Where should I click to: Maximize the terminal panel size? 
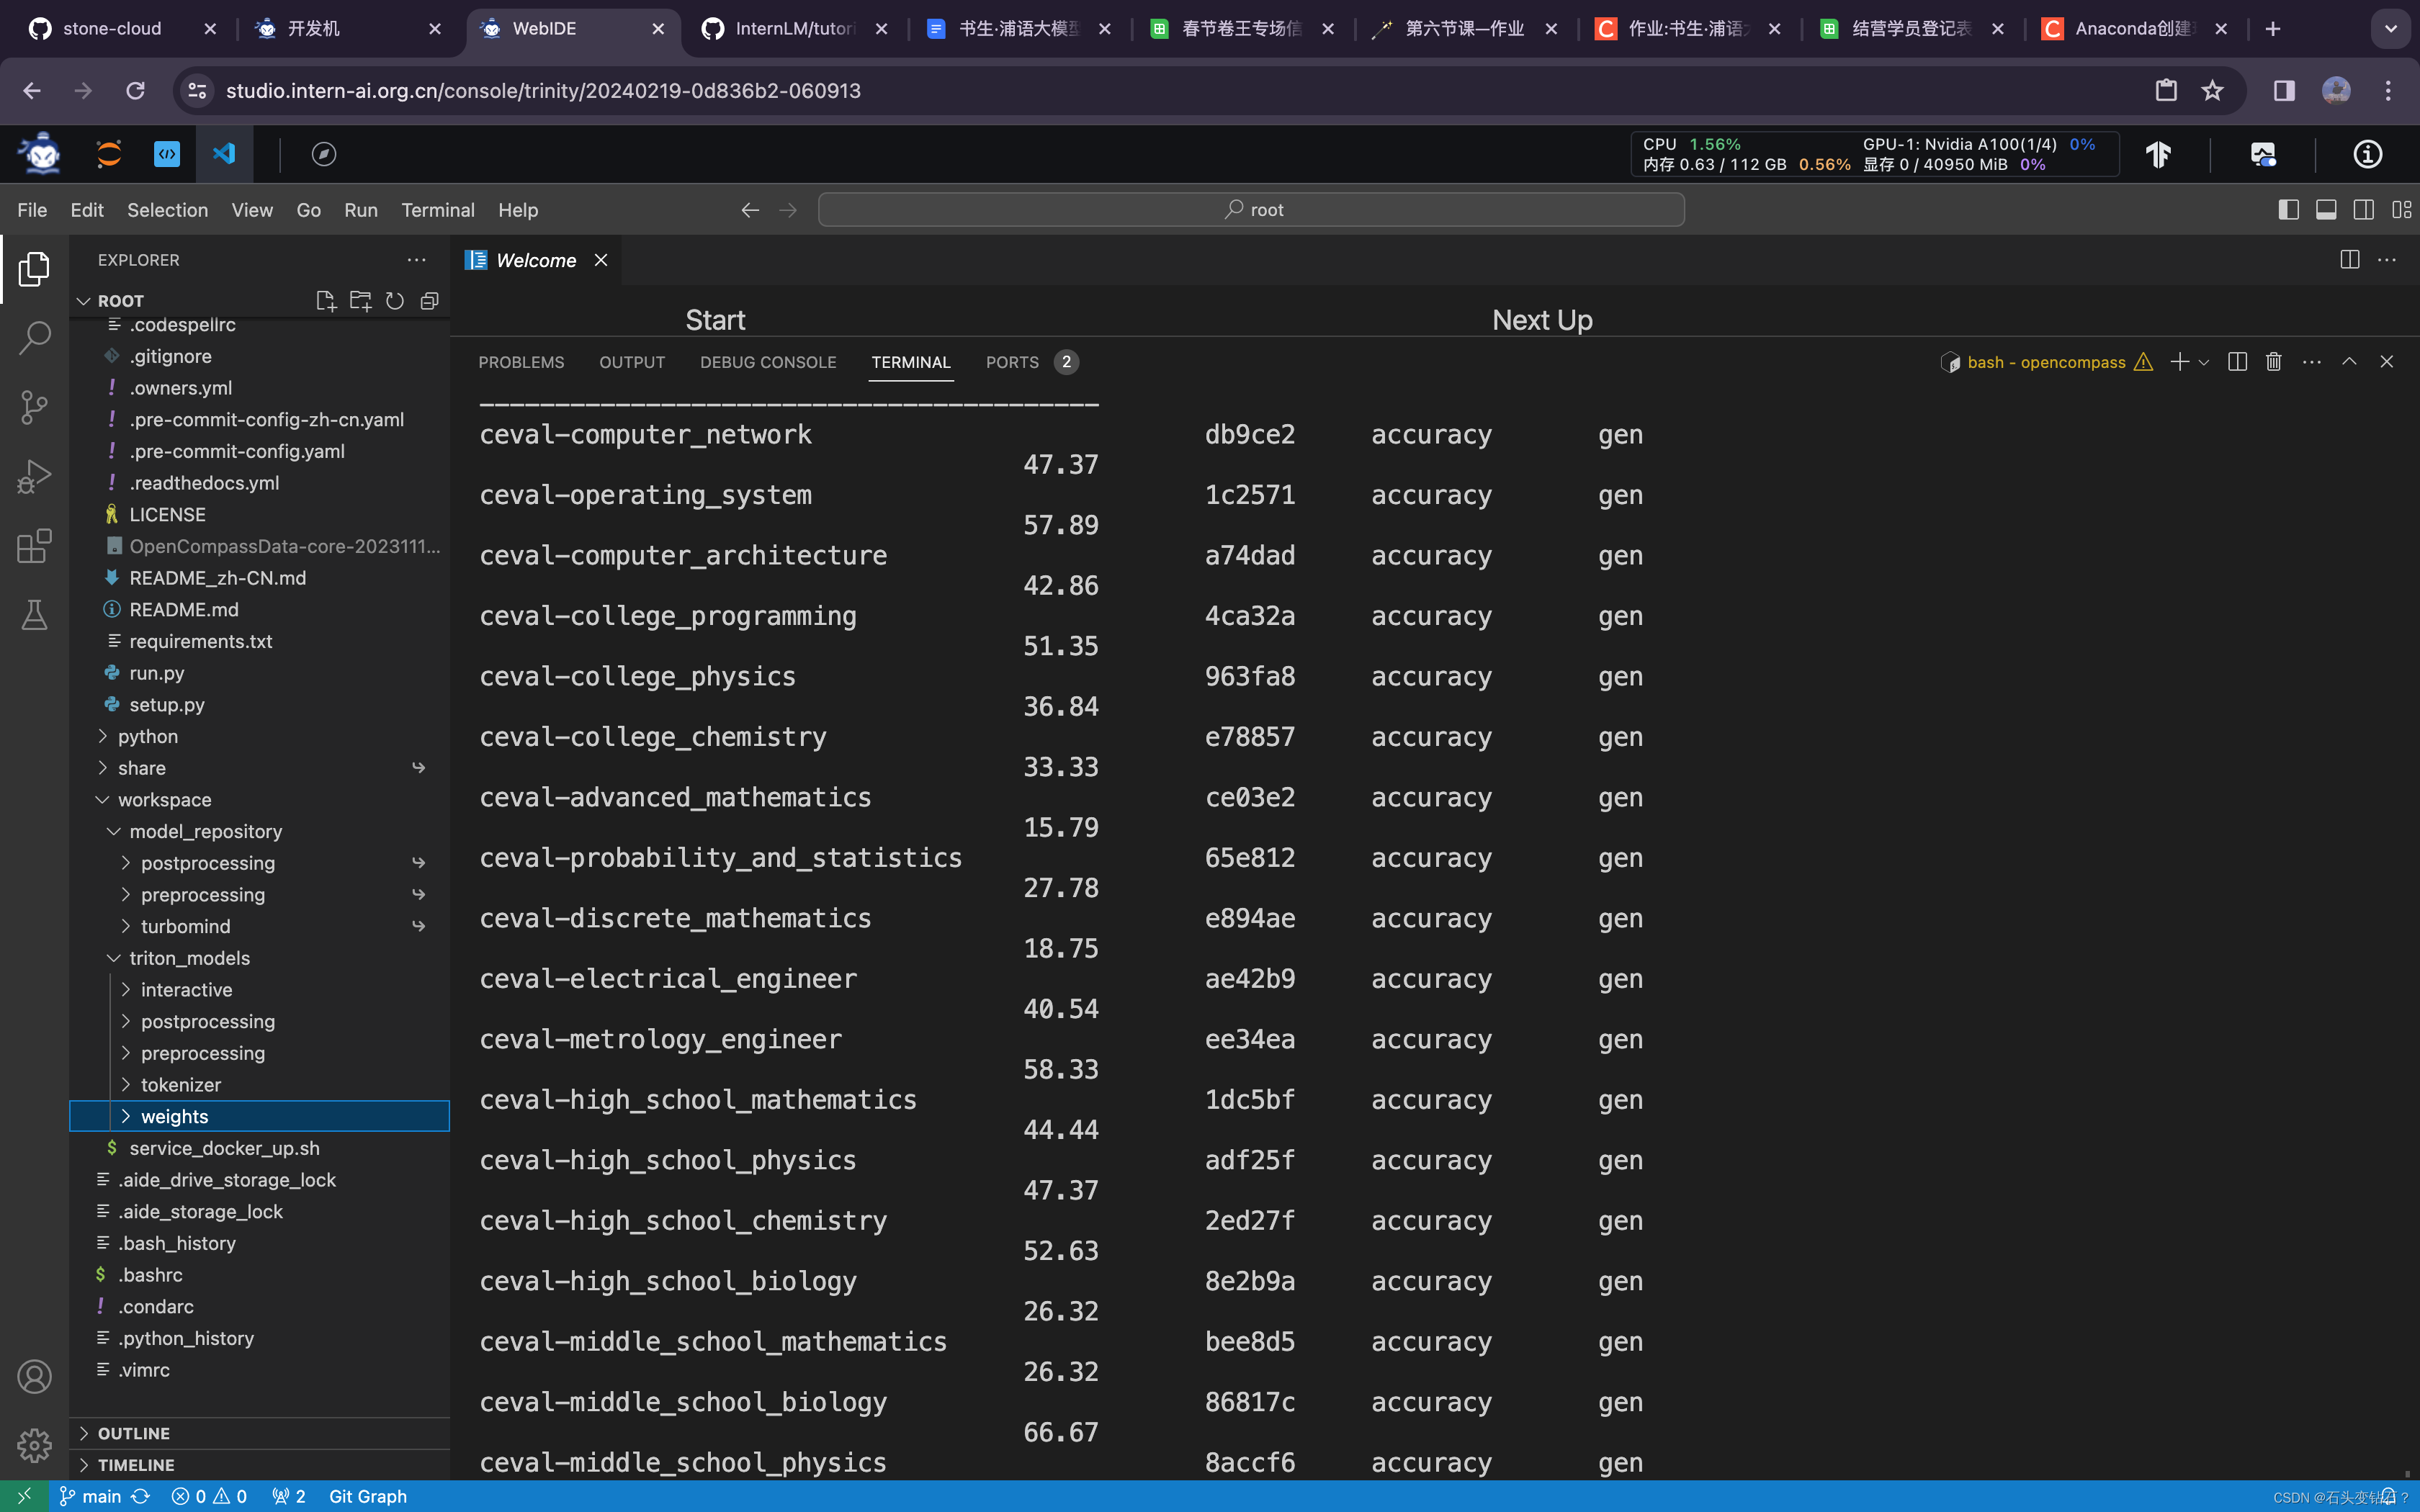(x=2350, y=362)
